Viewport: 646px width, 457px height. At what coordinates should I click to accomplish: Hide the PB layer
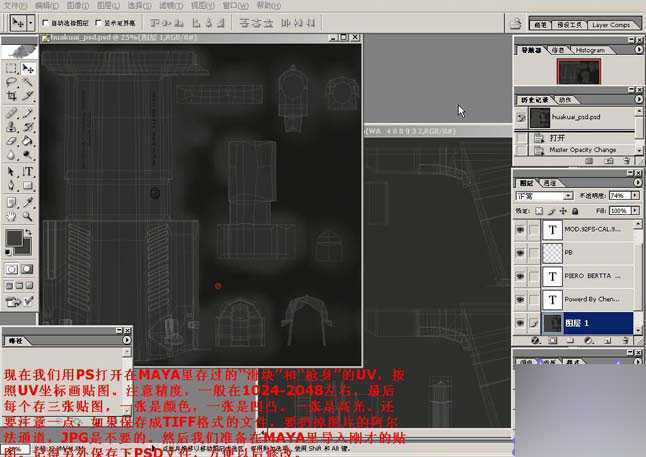[520, 253]
